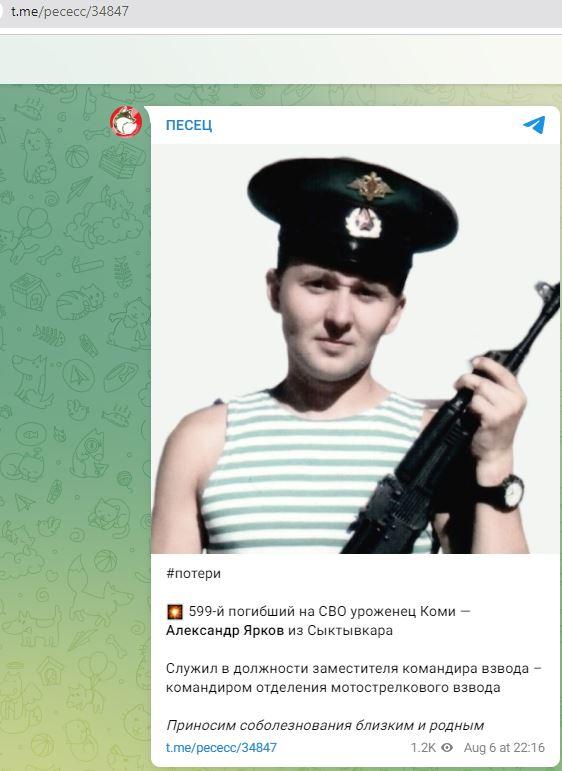Open the t.me/ресесс/34847 link at post bottom
This screenshot has height=771, width=562.
(x=221, y=748)
